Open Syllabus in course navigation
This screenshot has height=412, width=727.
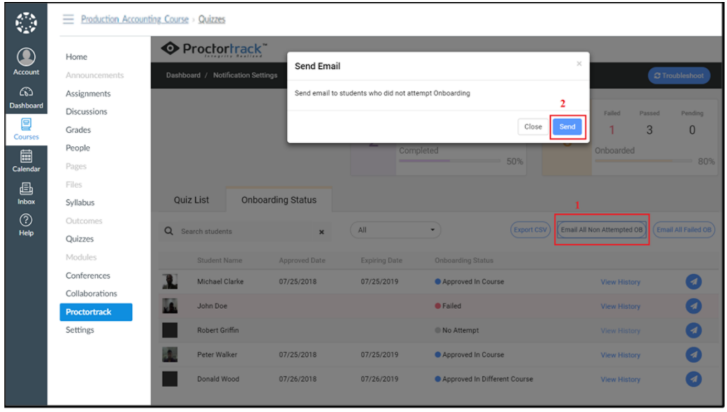[80, 203]
